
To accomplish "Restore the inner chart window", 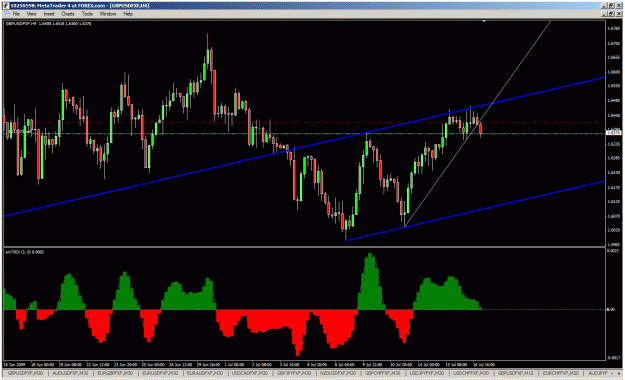I will (611, 14).
